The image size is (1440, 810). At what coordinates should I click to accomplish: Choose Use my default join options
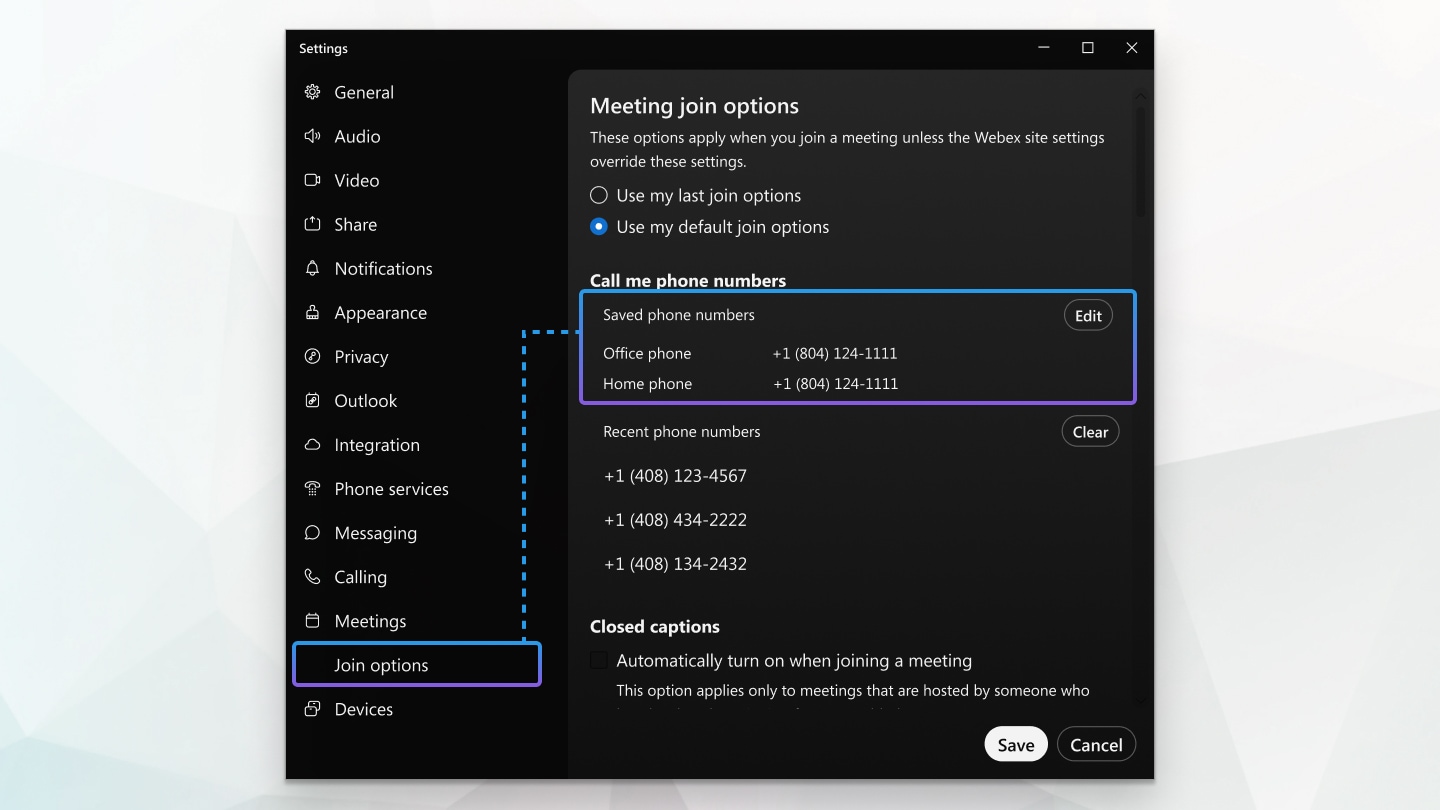[599, 227]
